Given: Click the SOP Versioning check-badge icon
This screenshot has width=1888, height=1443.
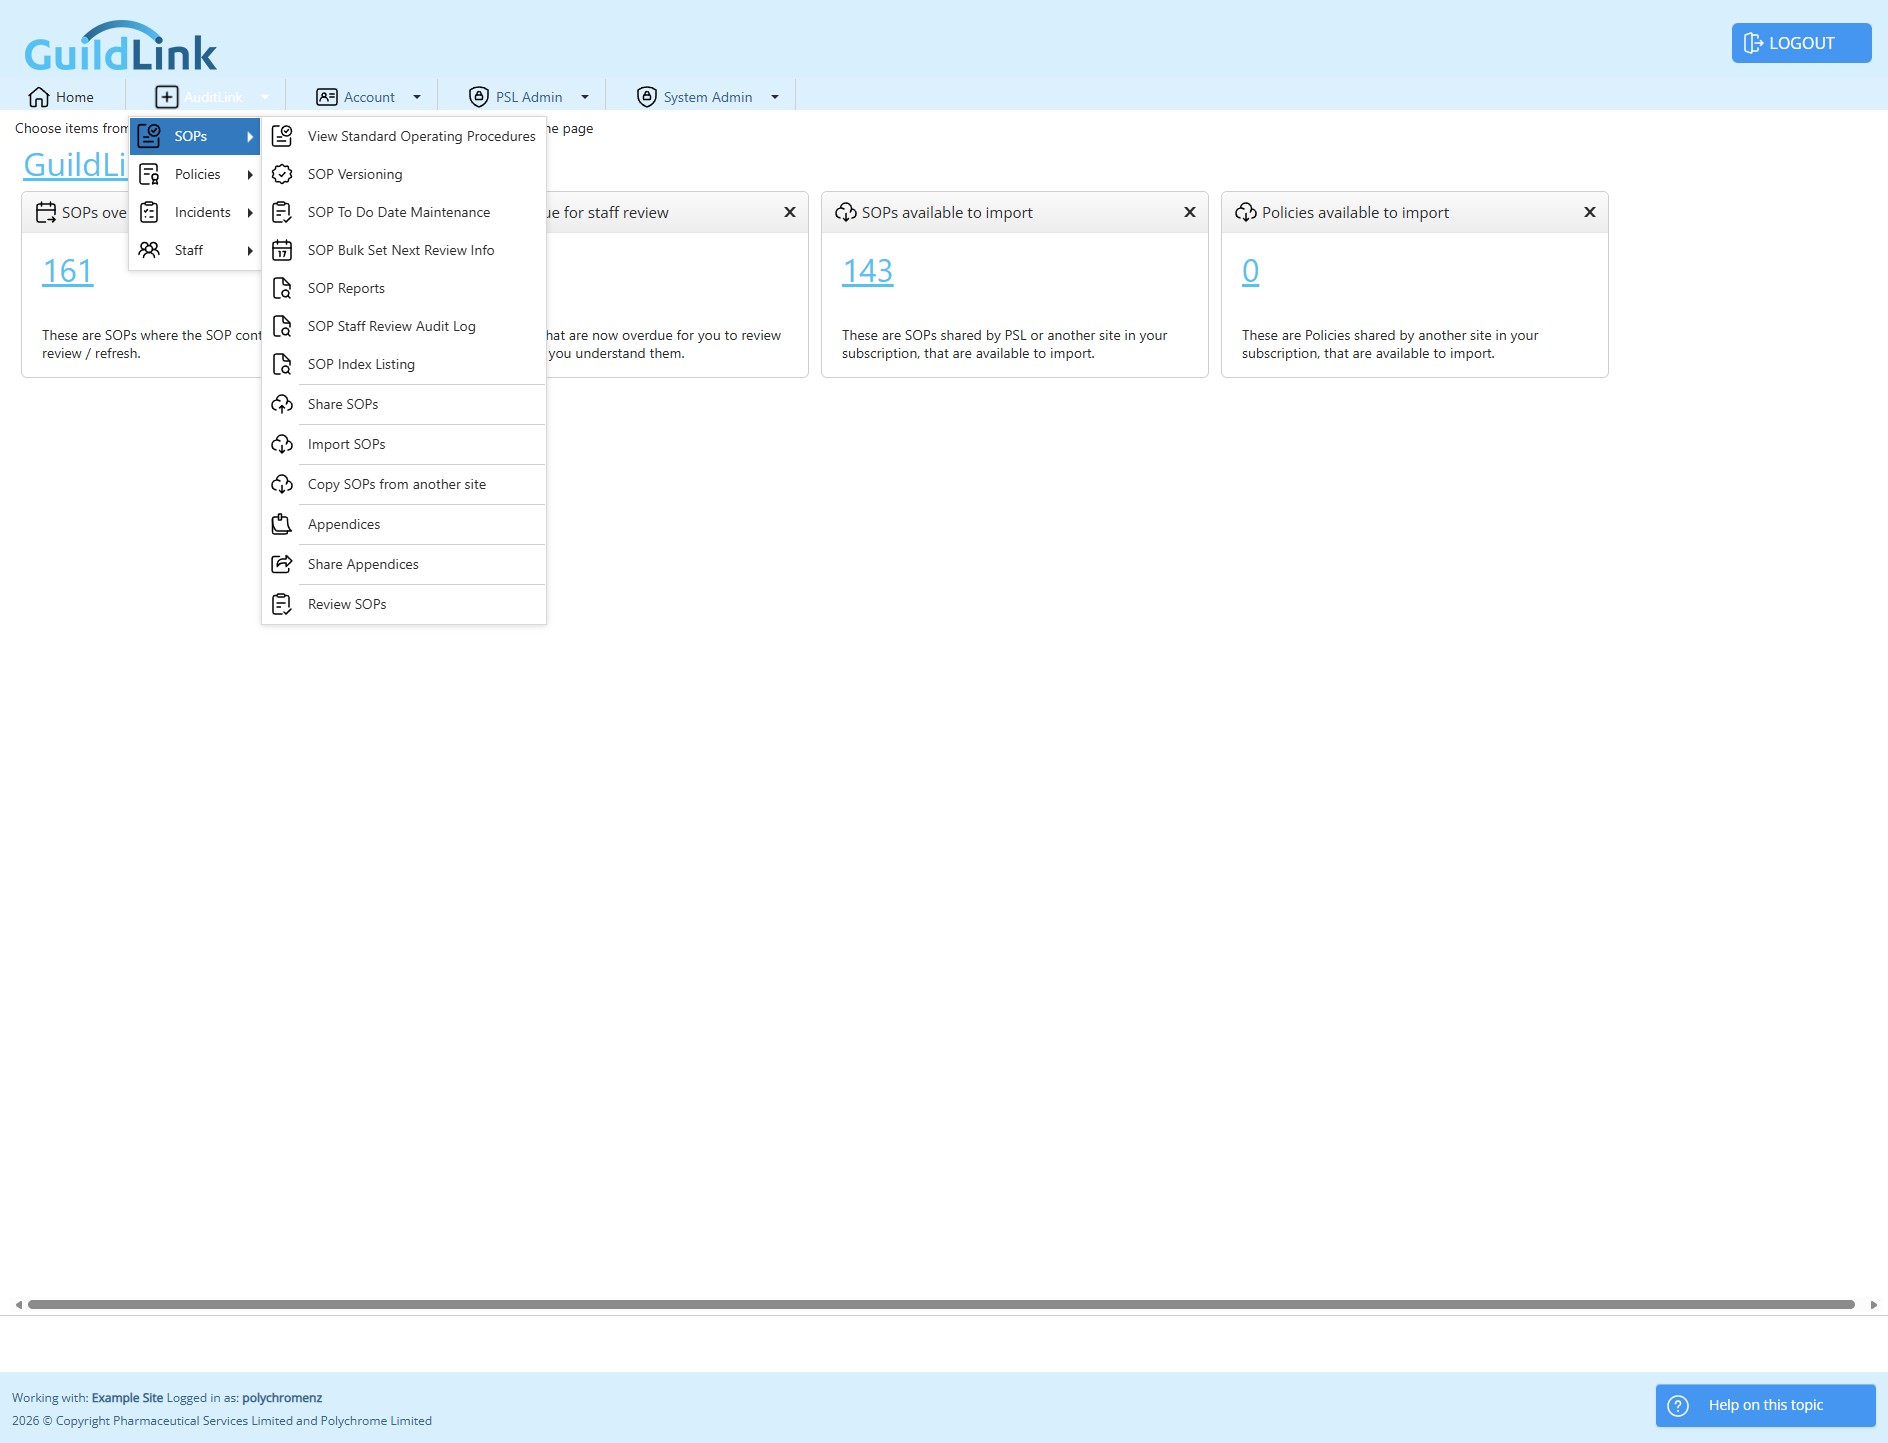Looking at the screenshot, I should coord(282,174).
